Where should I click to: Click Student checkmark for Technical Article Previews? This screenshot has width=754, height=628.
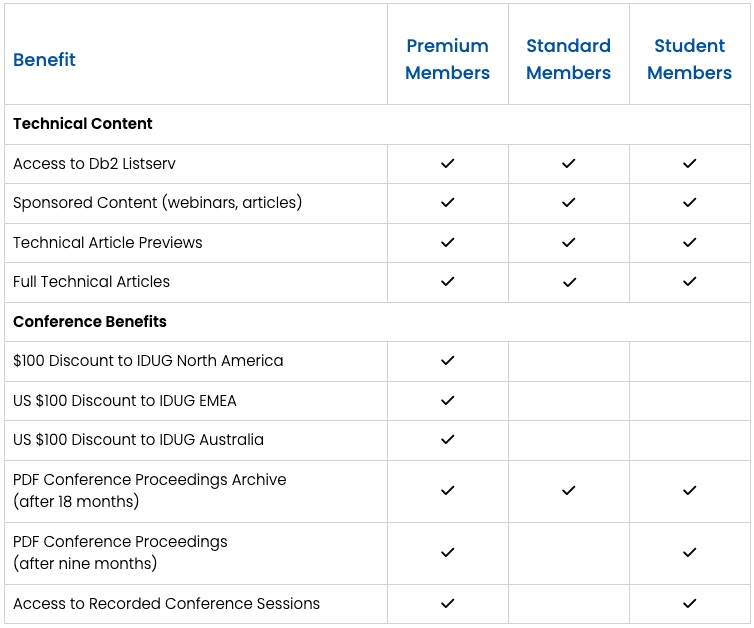tap(689, 242)
